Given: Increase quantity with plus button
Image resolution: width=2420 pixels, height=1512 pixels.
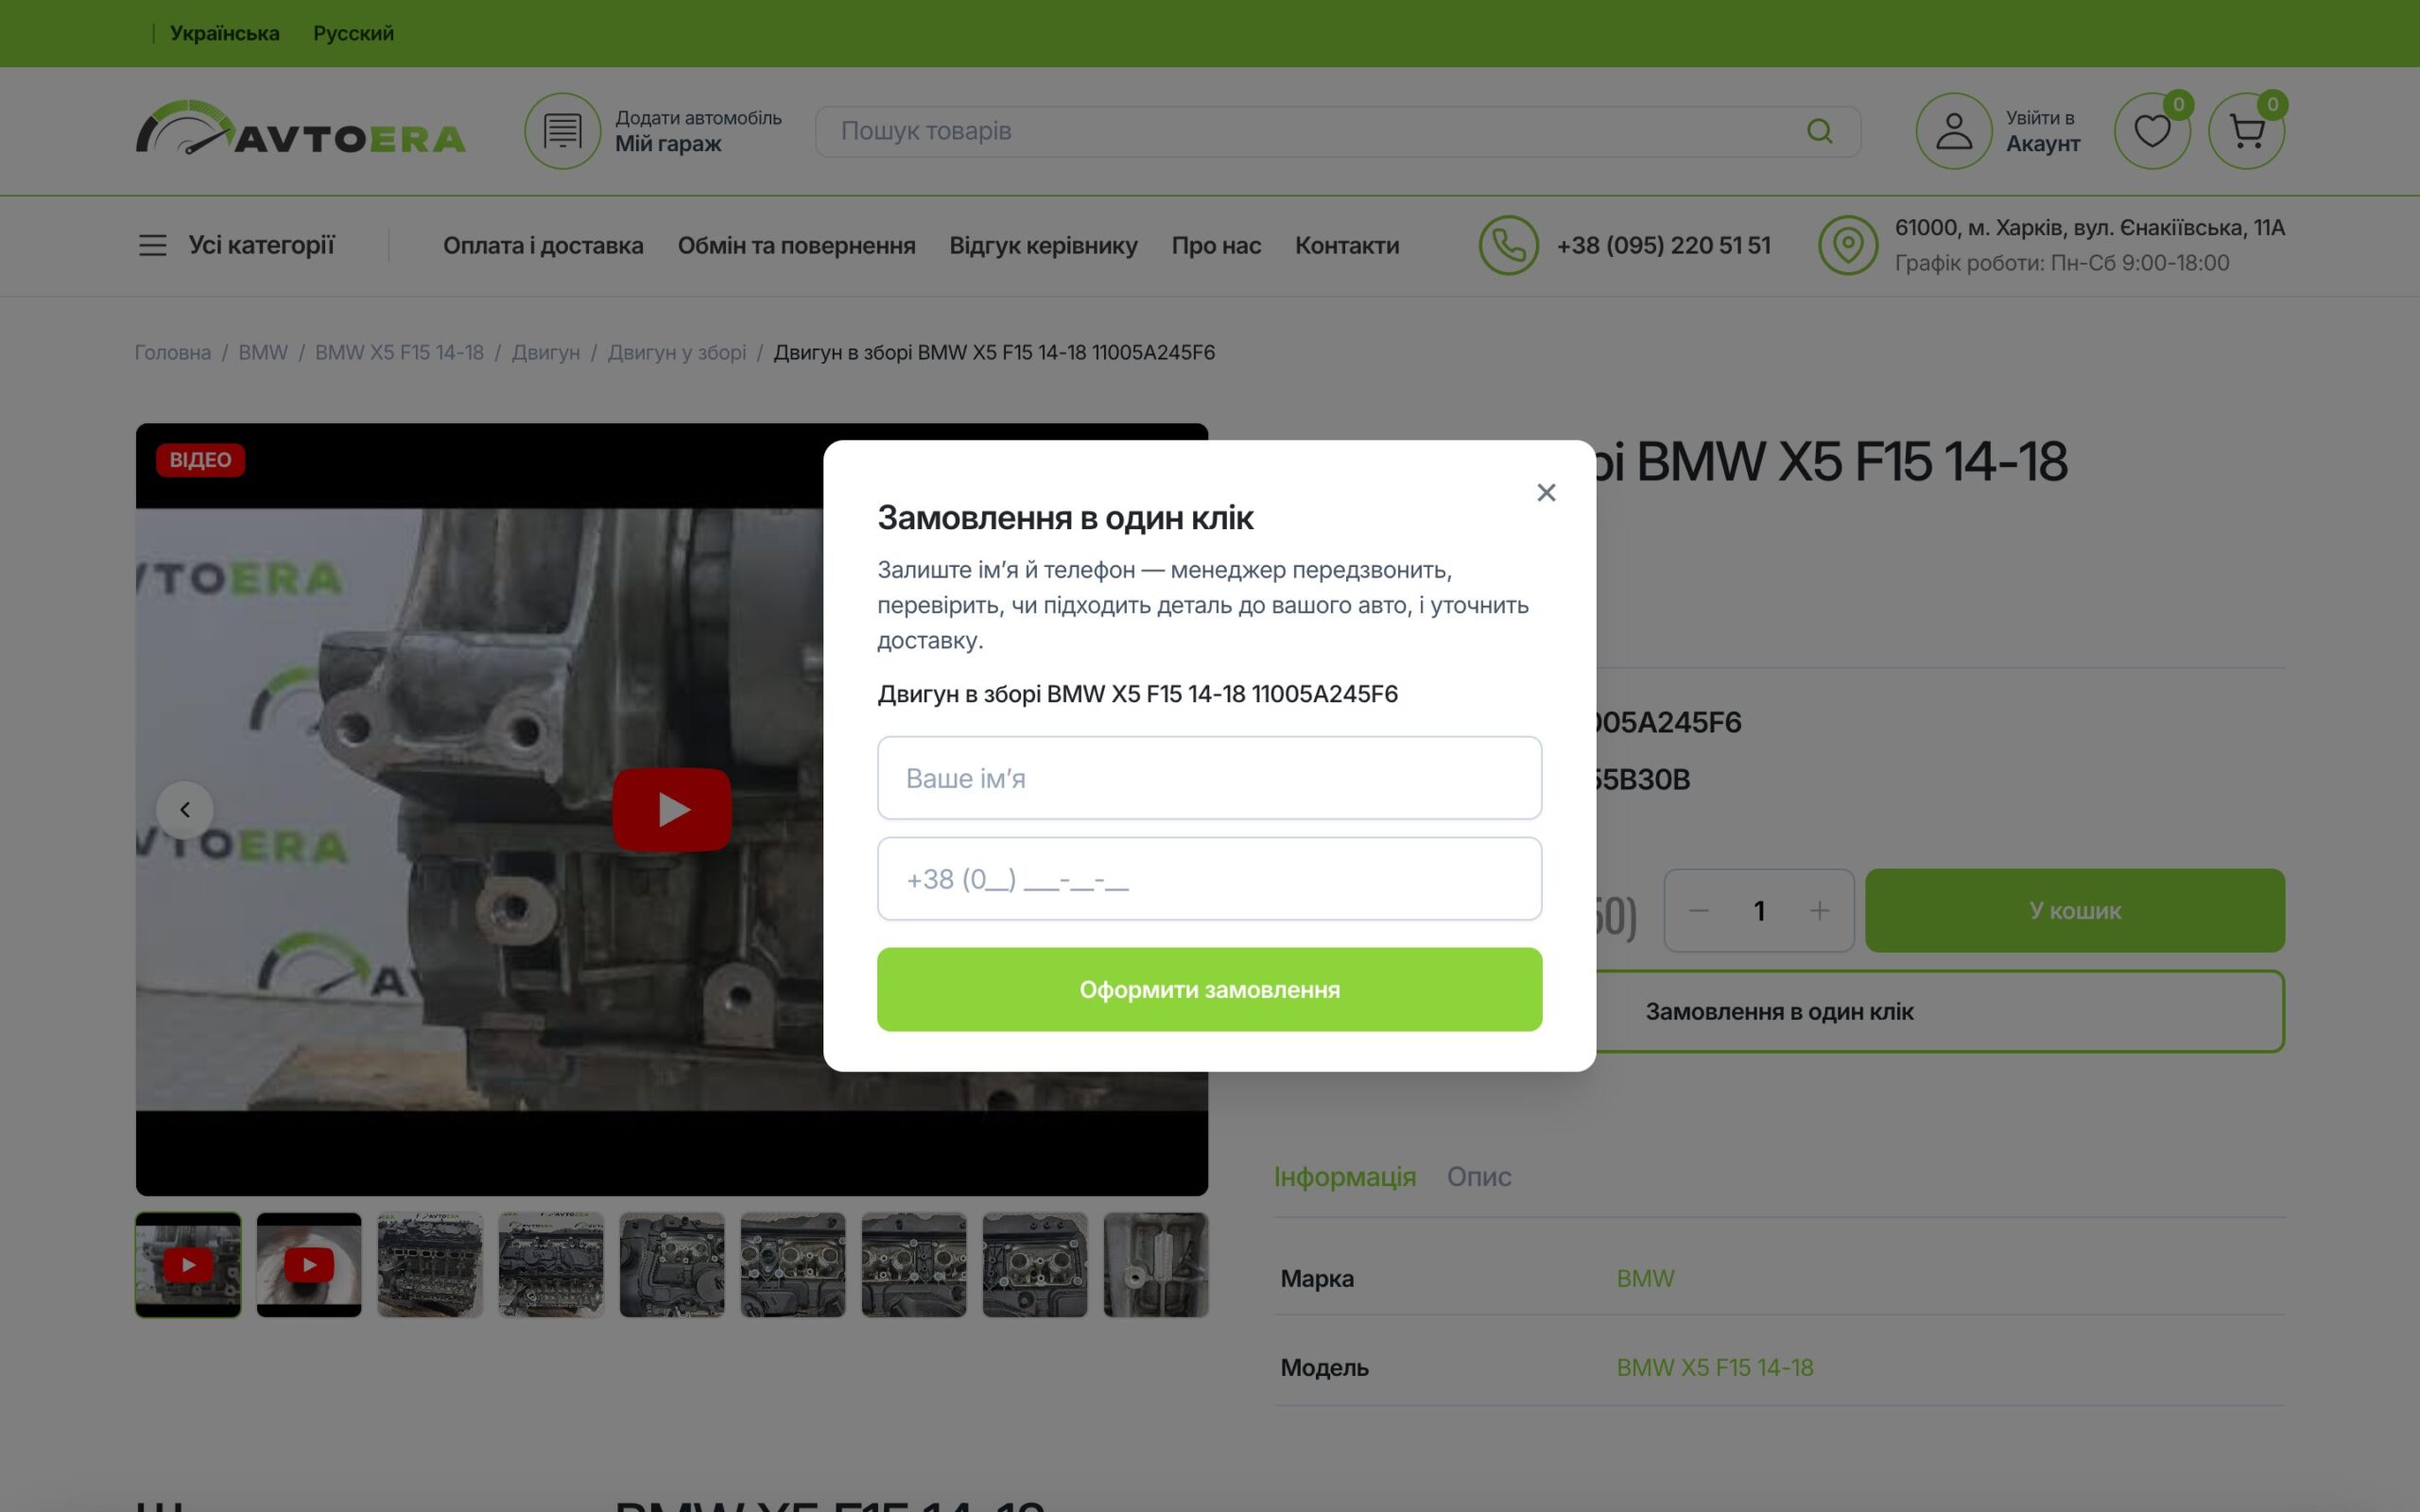Looking at the screenshot, I should pos(1819,910).
